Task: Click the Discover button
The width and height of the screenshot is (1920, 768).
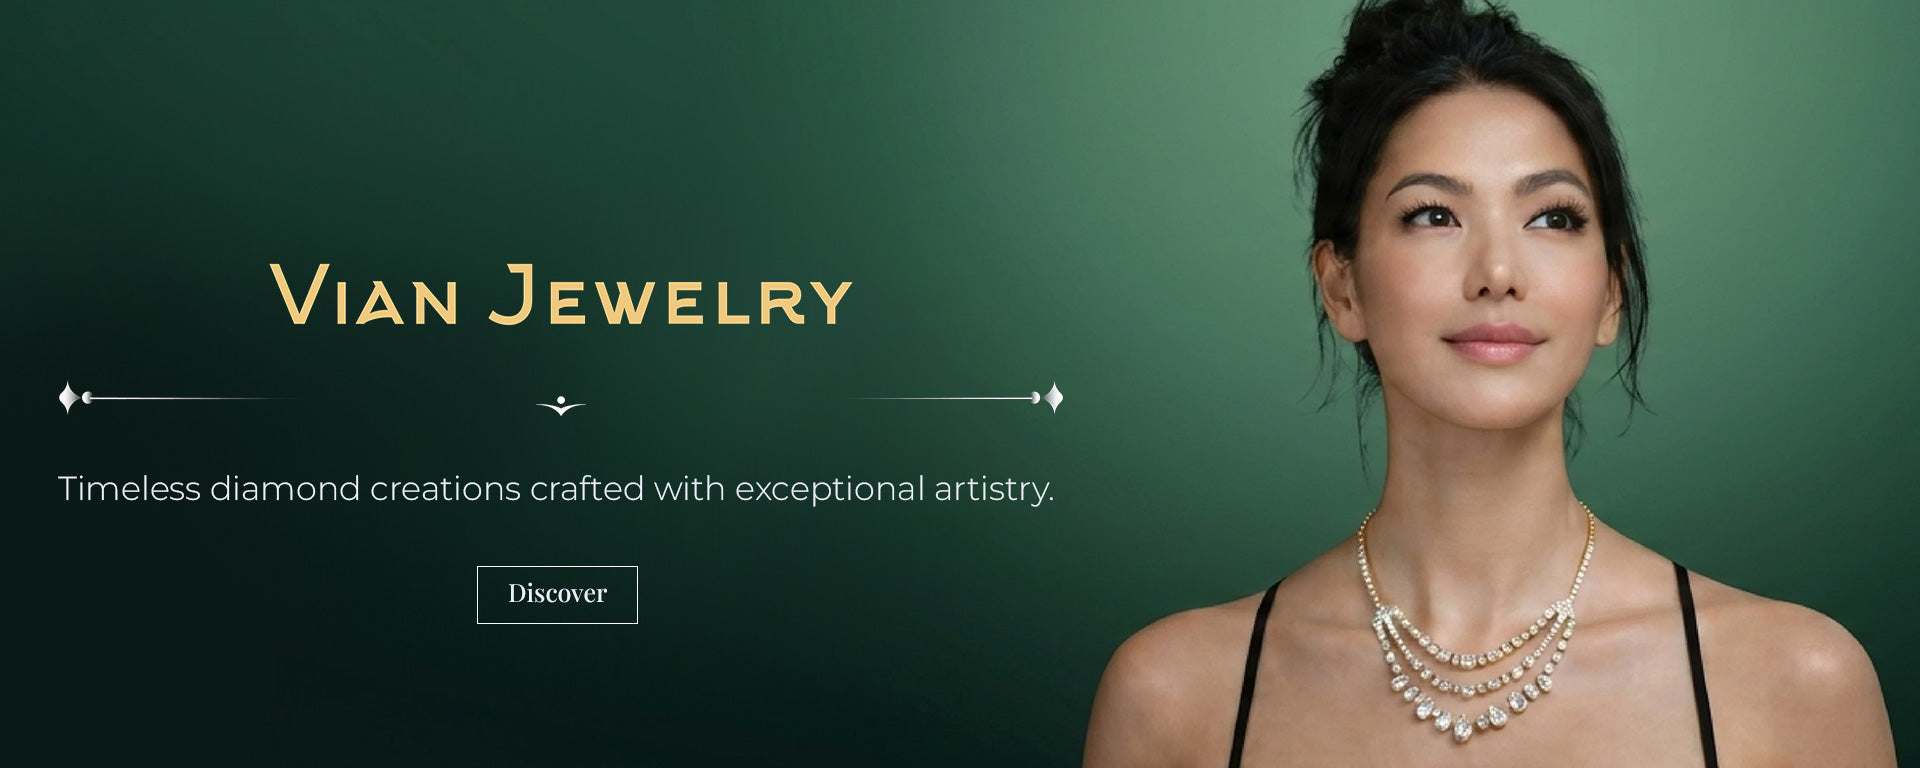Action: pyautogui.click(x=557, y=594)
